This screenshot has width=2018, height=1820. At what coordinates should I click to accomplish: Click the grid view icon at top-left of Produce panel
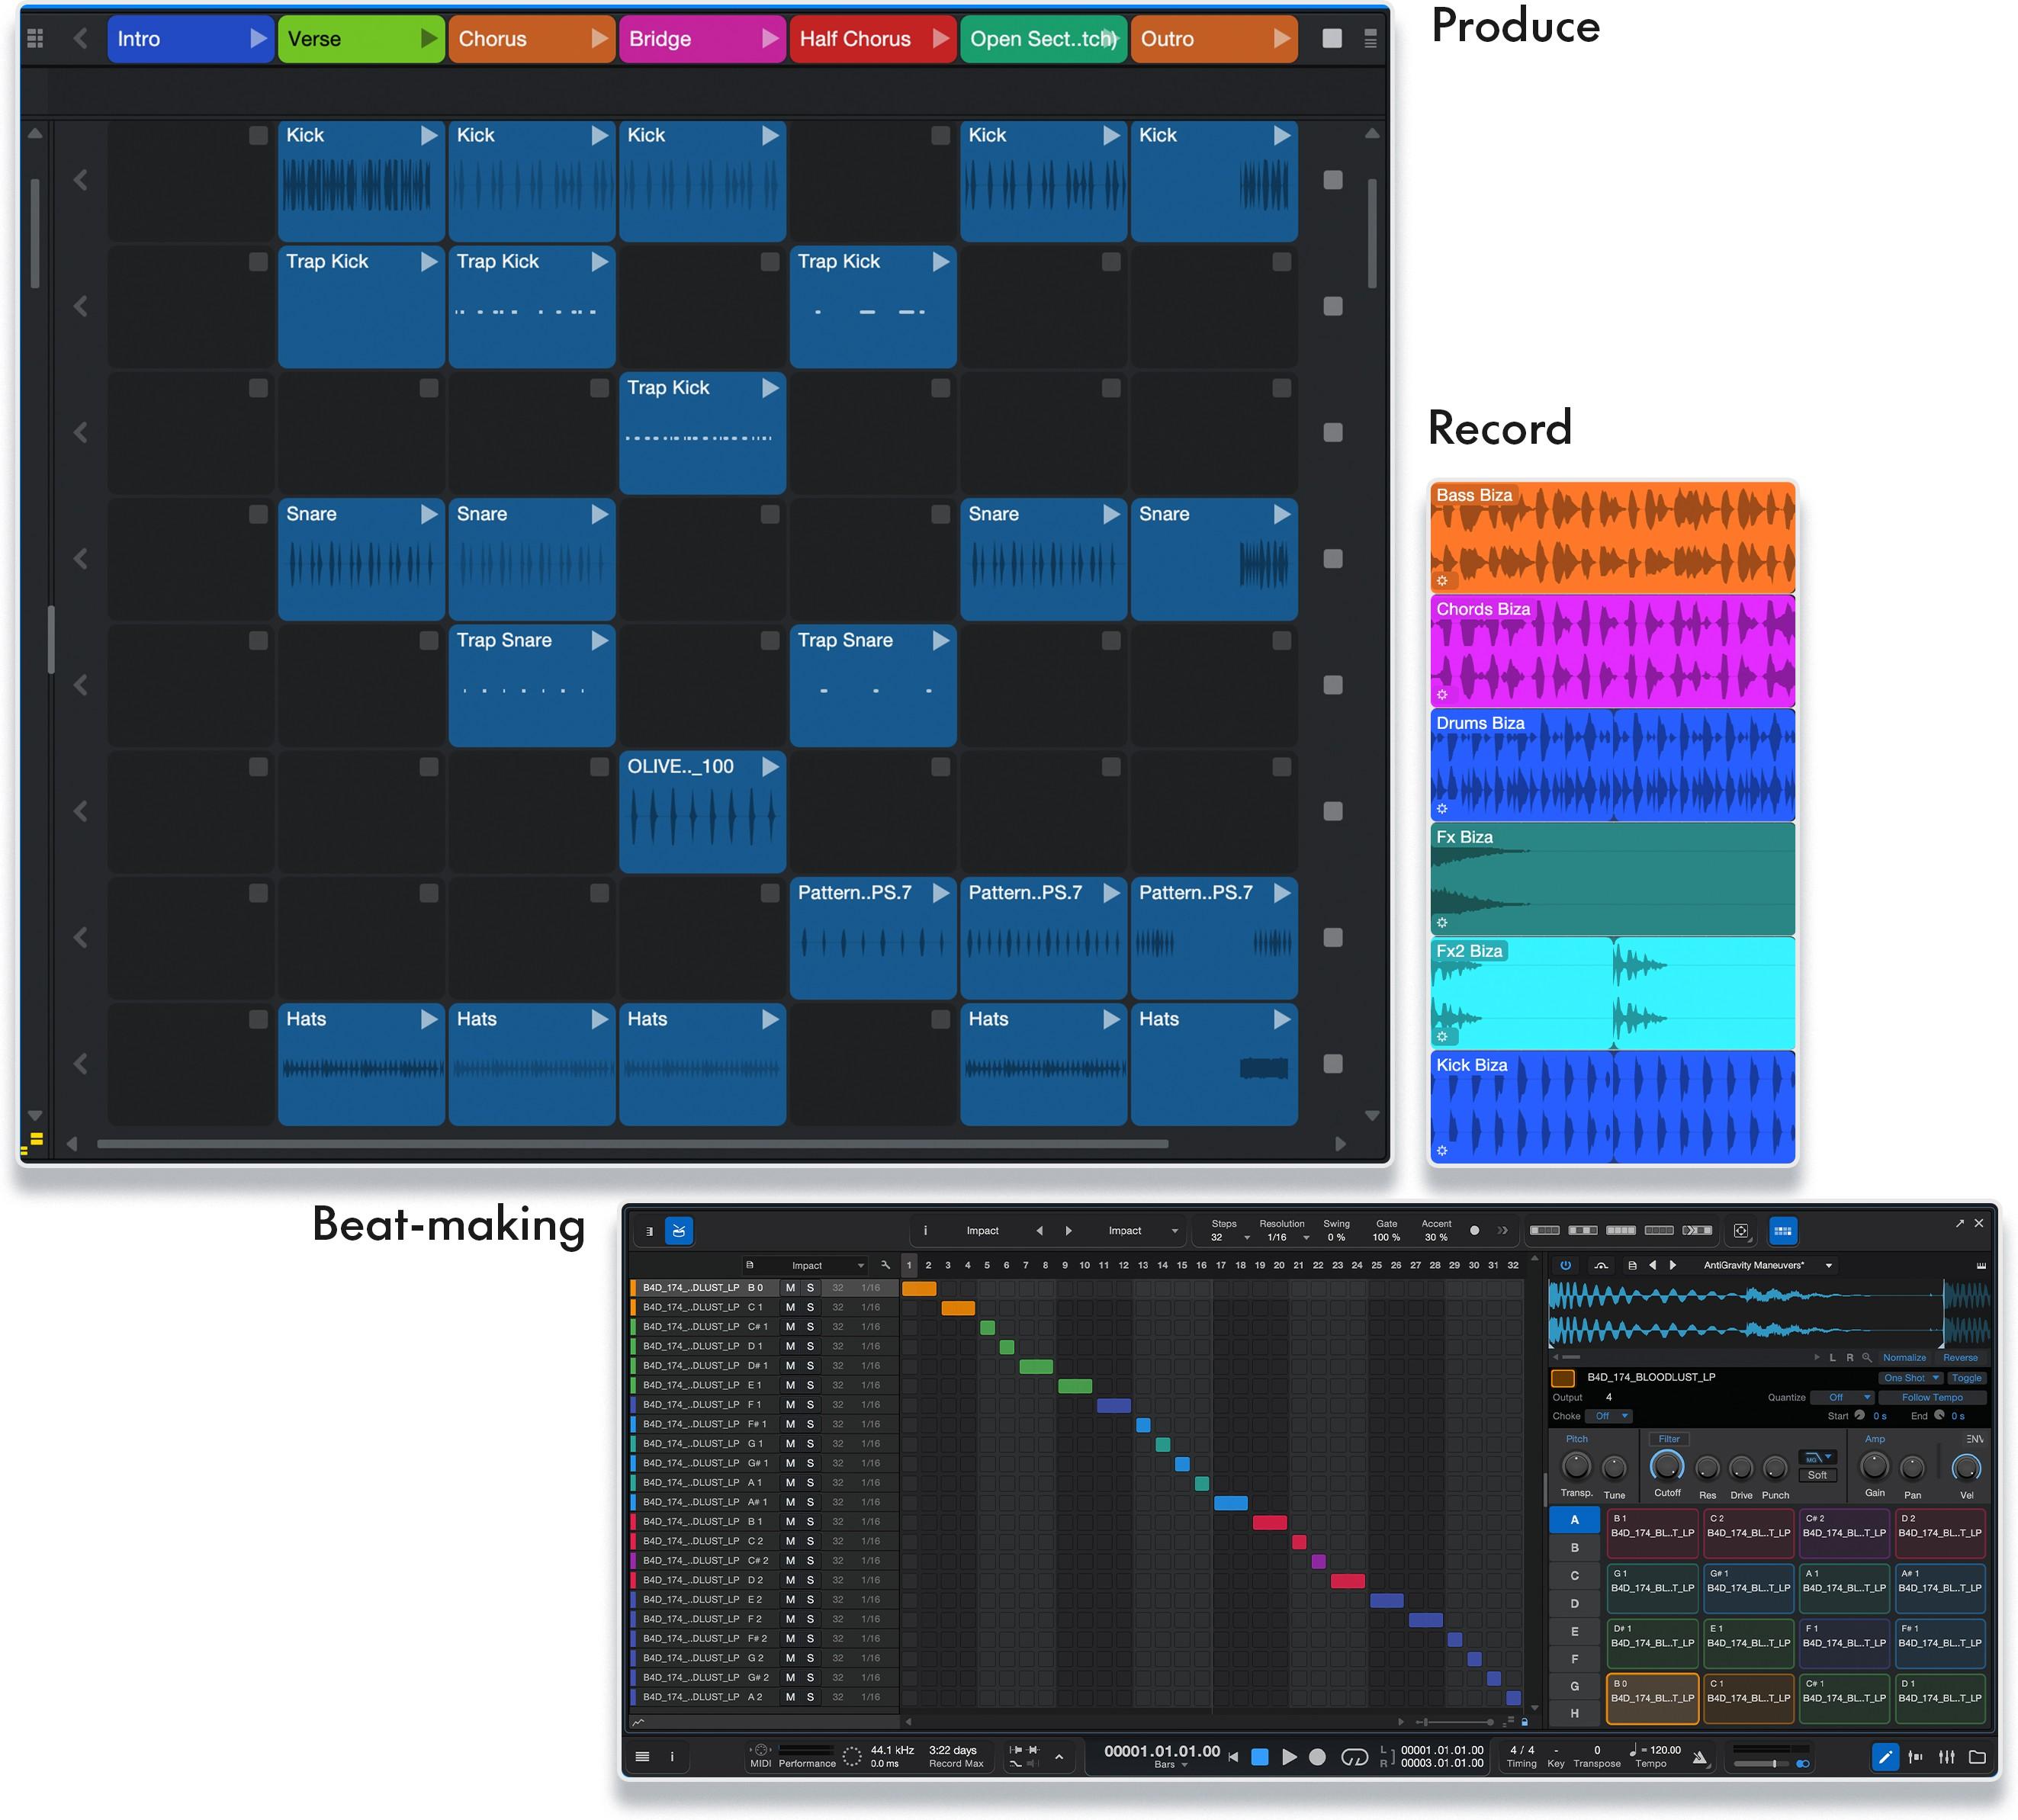coord(36,39)
